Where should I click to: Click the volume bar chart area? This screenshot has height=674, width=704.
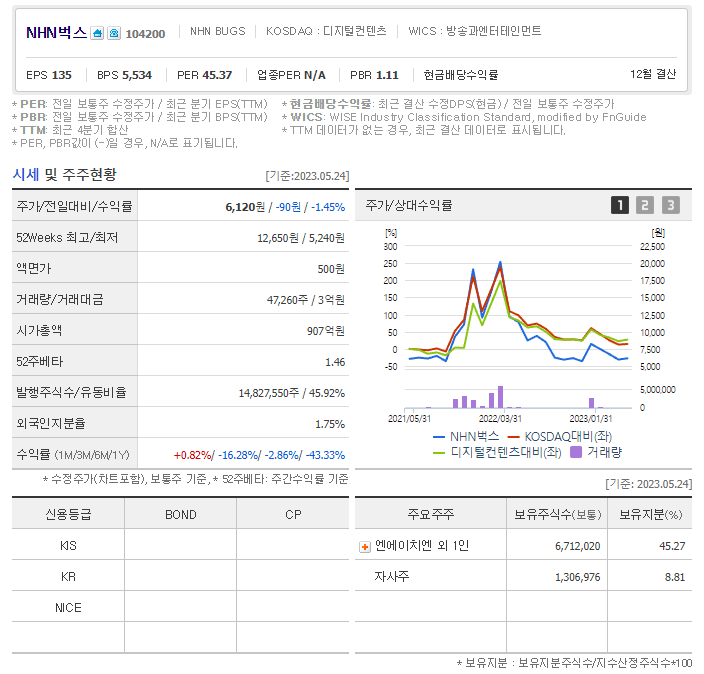coord(518,397)
